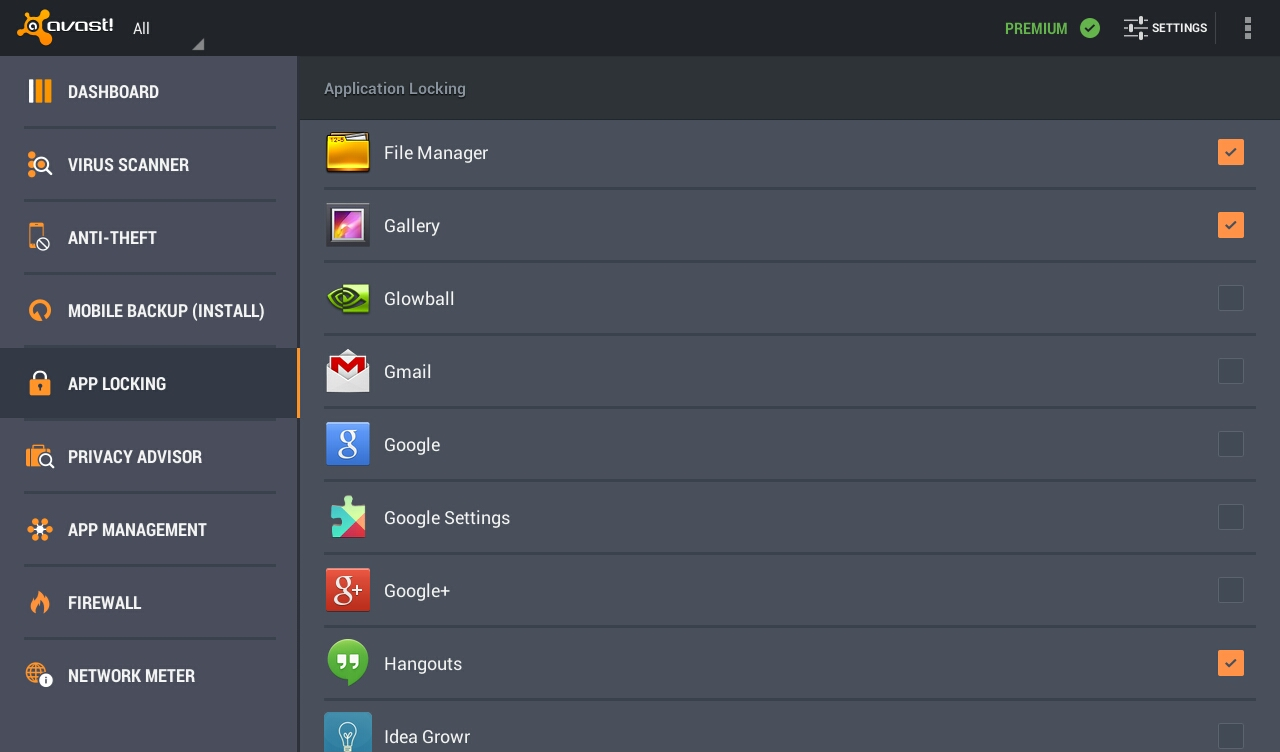The width and height of the screenshot is (1280, 752).
Task: Tick the Google Settings lock checkbox
Action: tap(1231, 517)
